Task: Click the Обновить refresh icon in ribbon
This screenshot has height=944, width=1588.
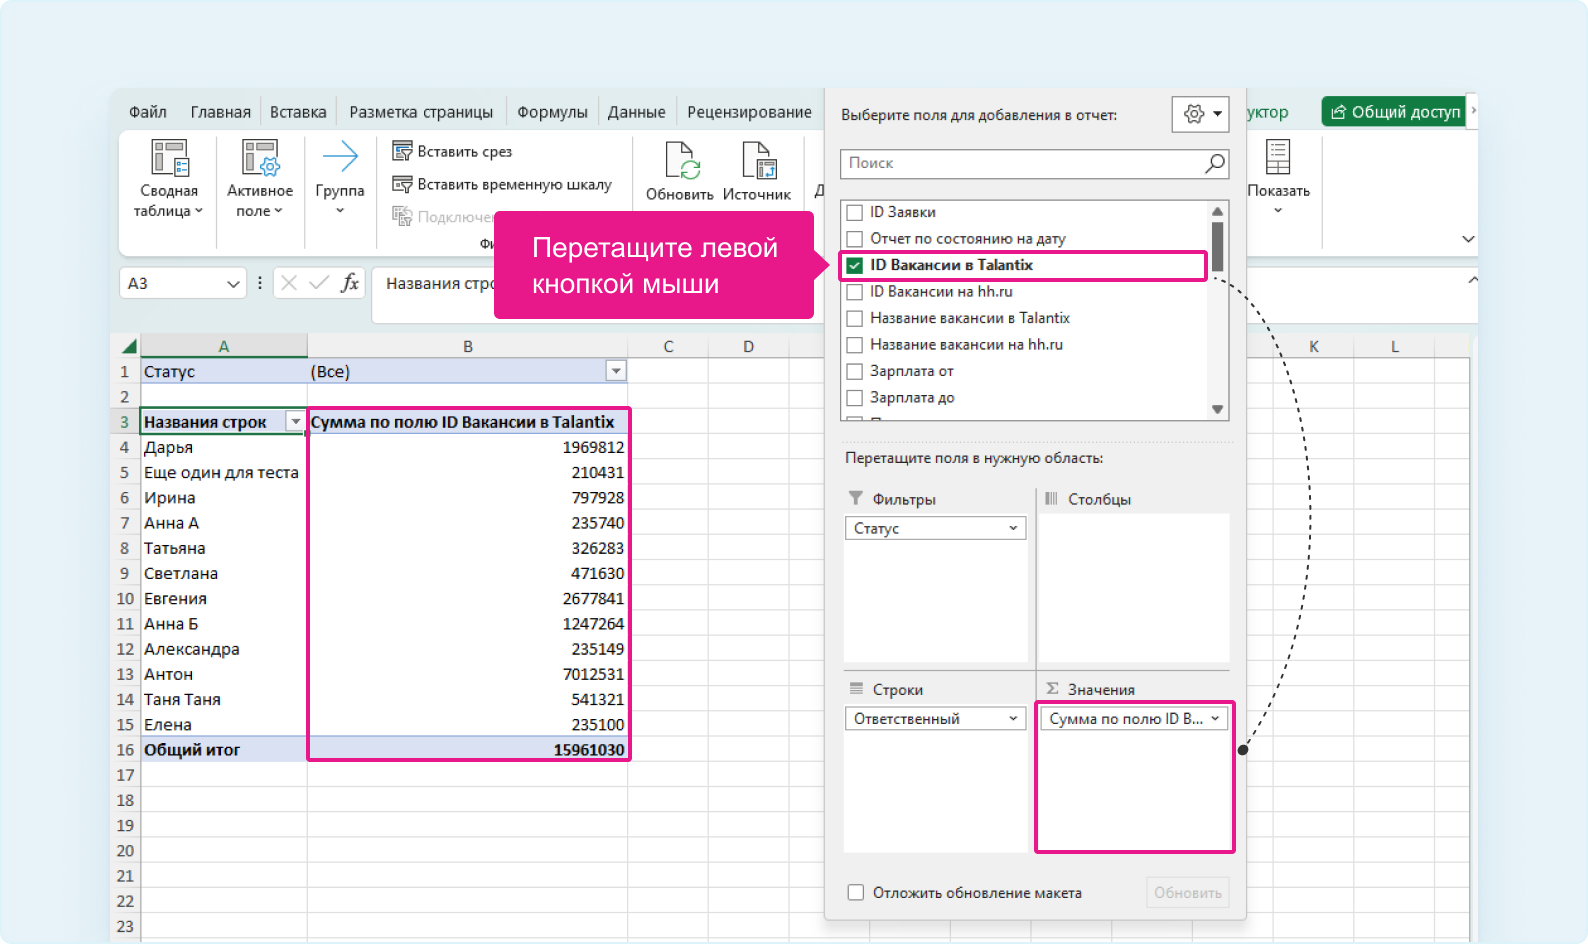Action: coord(680,160)
